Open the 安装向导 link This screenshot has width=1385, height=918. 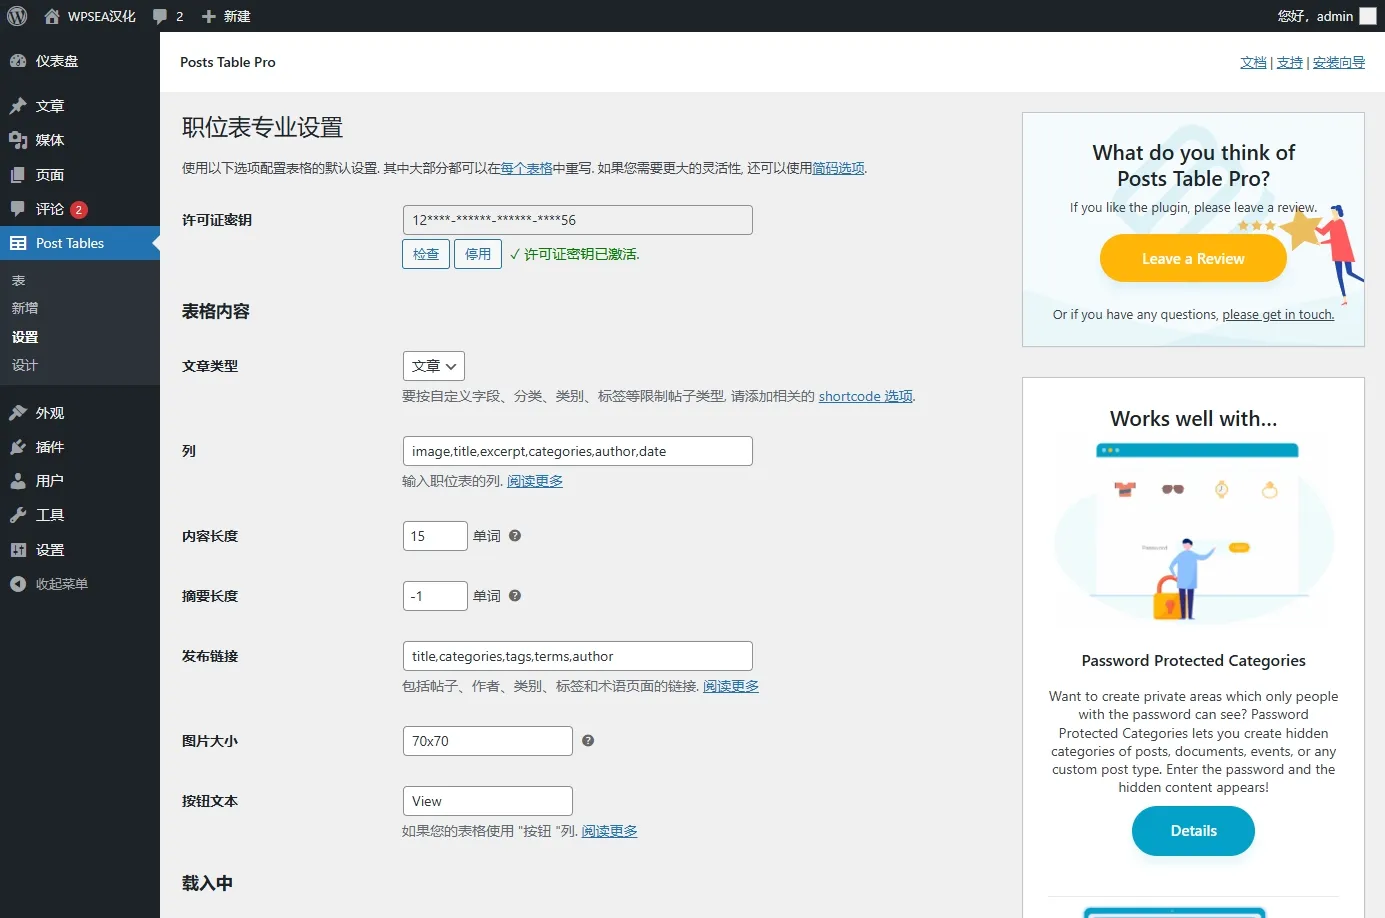tap(1339, 62)
